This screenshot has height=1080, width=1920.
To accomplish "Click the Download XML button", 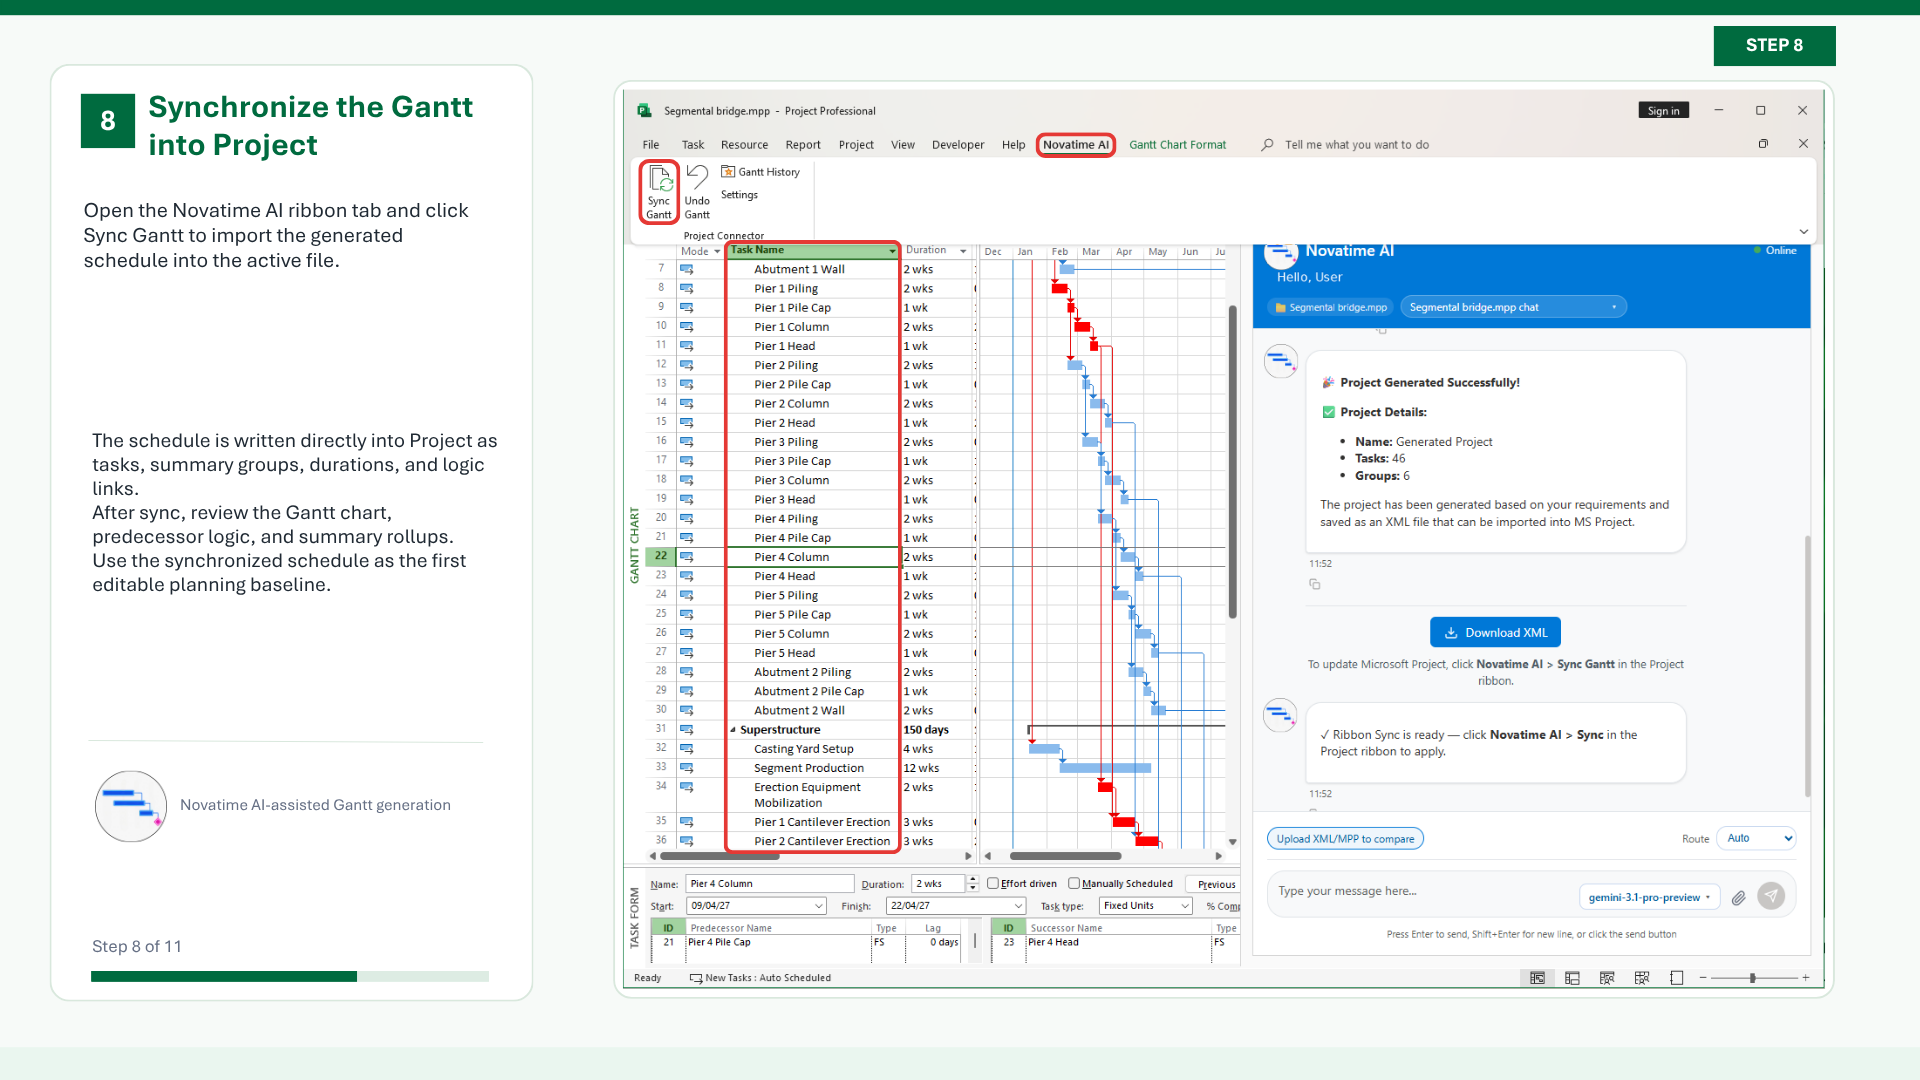I will [1496, 633].
